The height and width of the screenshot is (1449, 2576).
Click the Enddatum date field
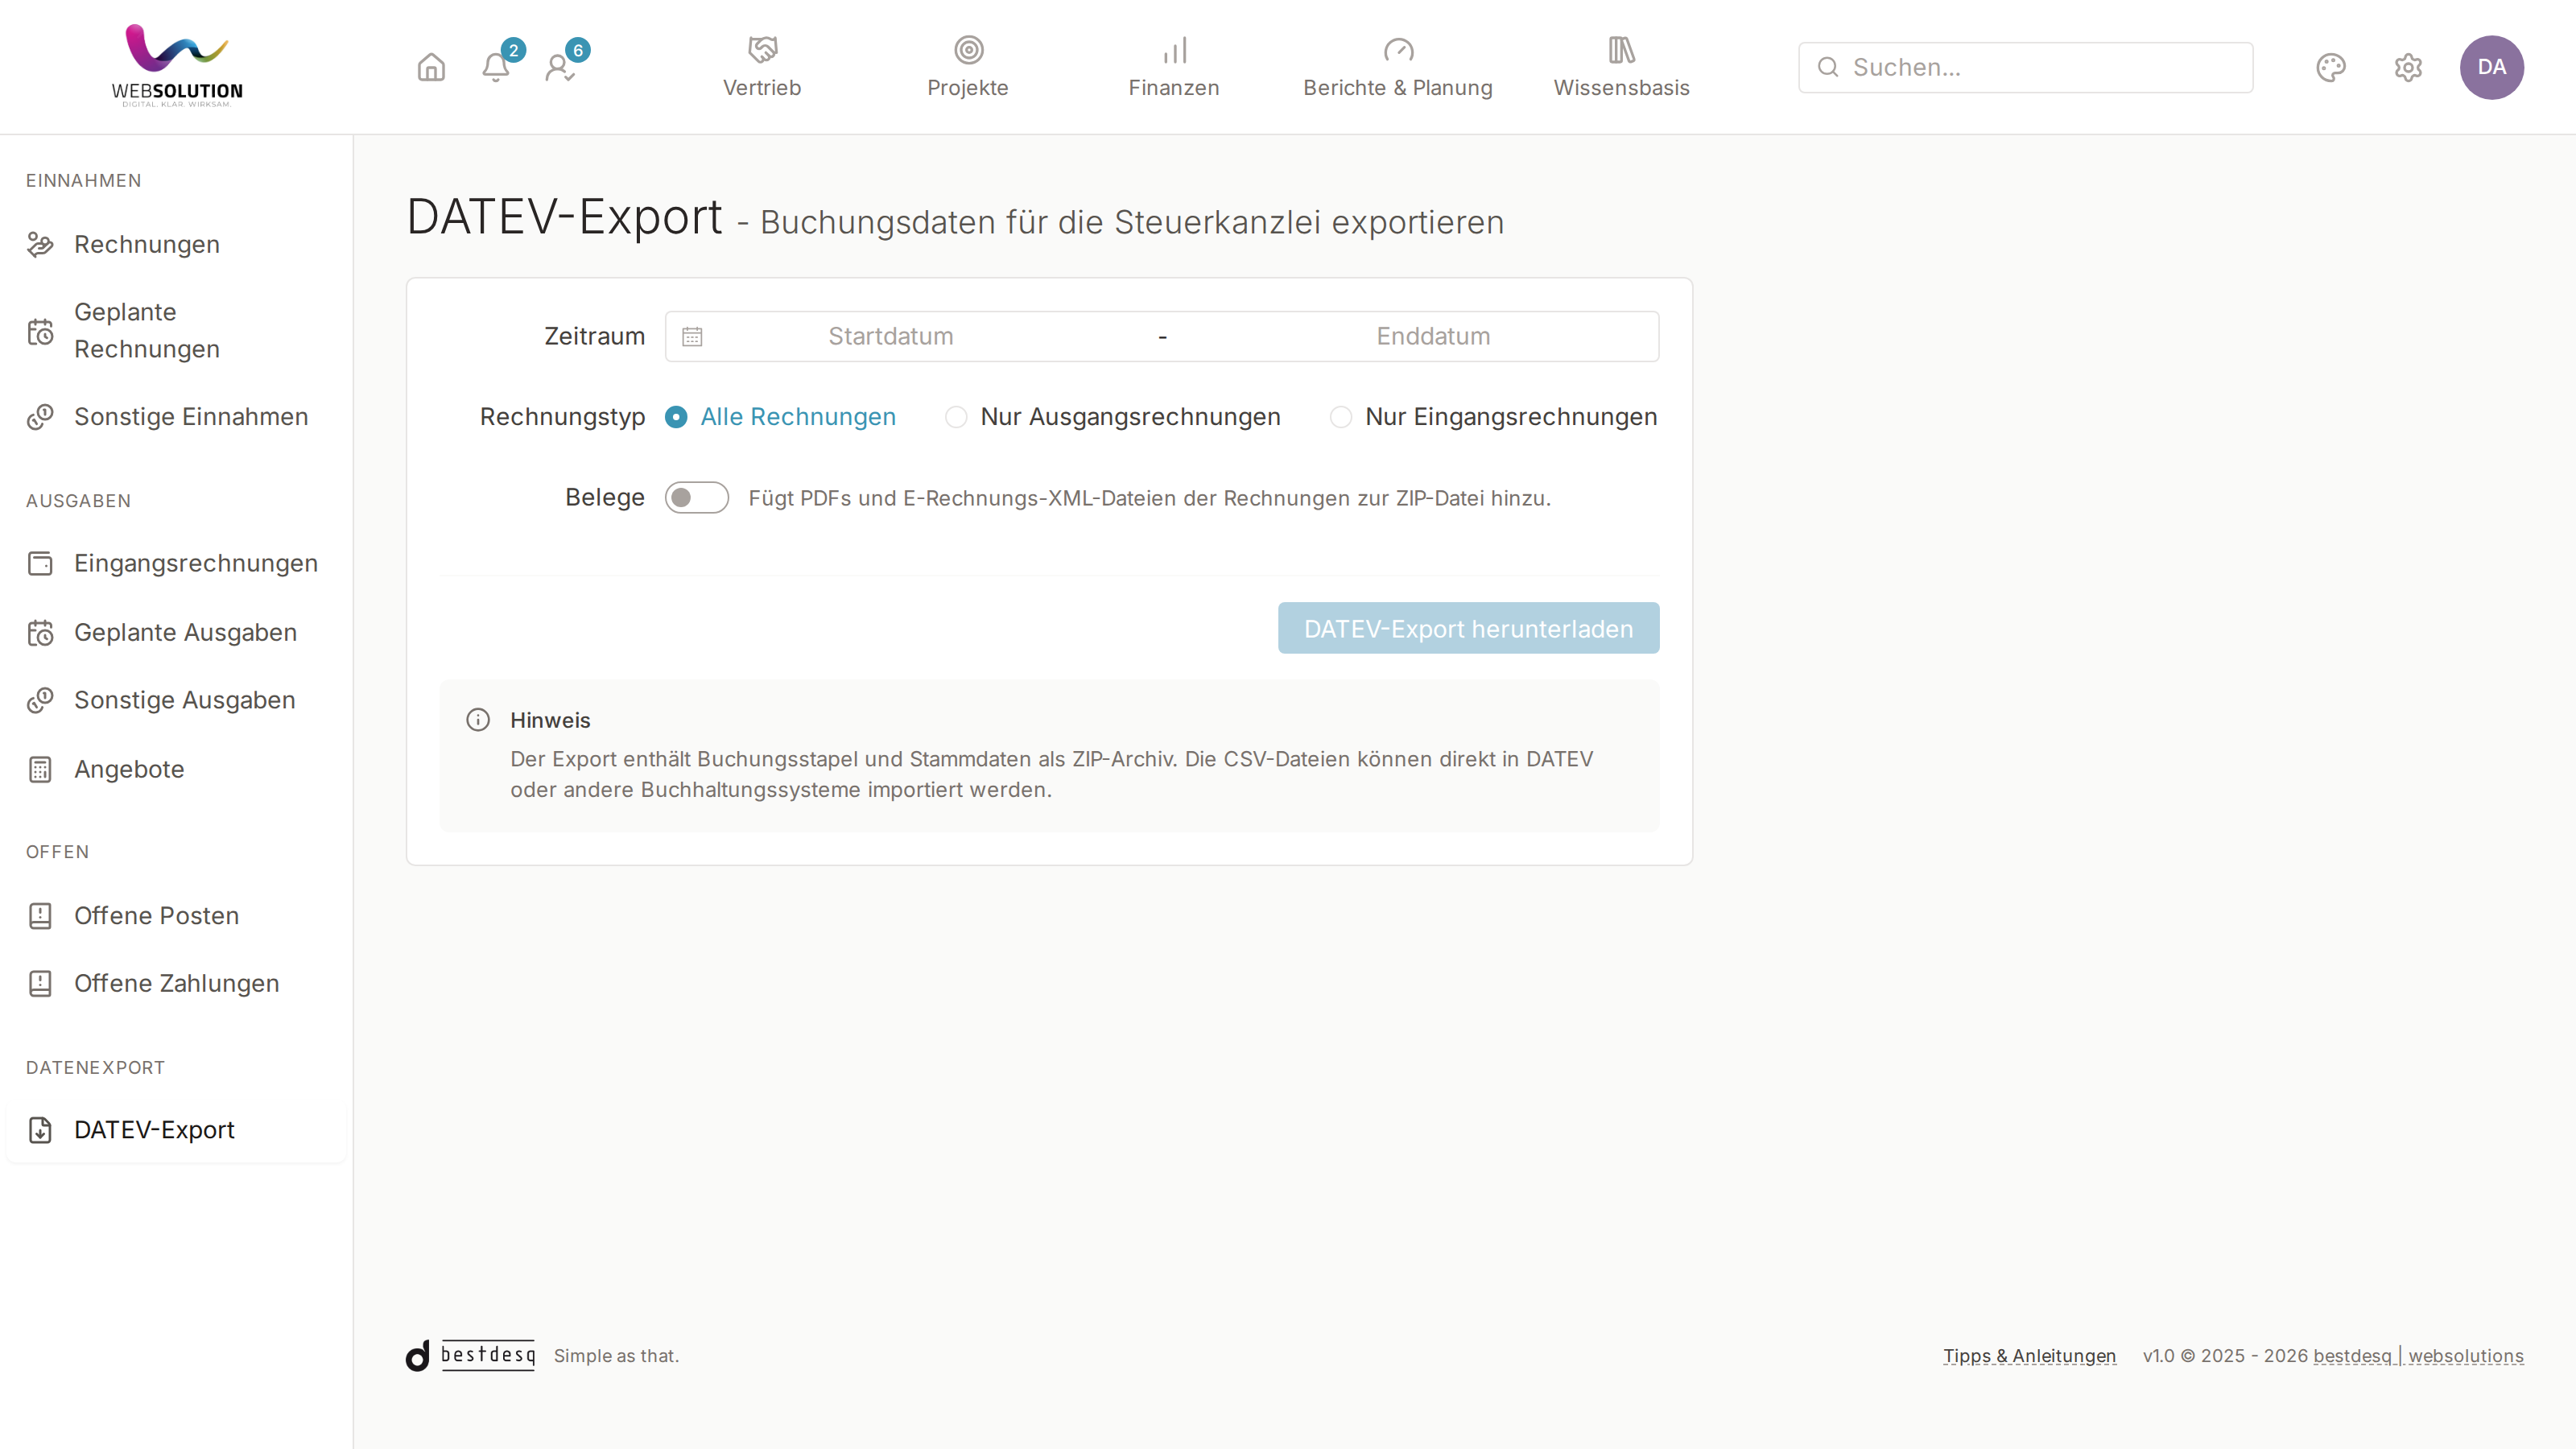(x=1433, y=337)
